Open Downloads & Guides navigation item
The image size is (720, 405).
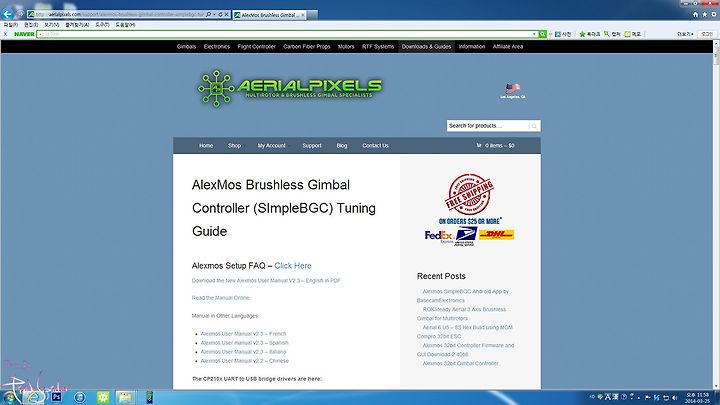coord(426,46)
